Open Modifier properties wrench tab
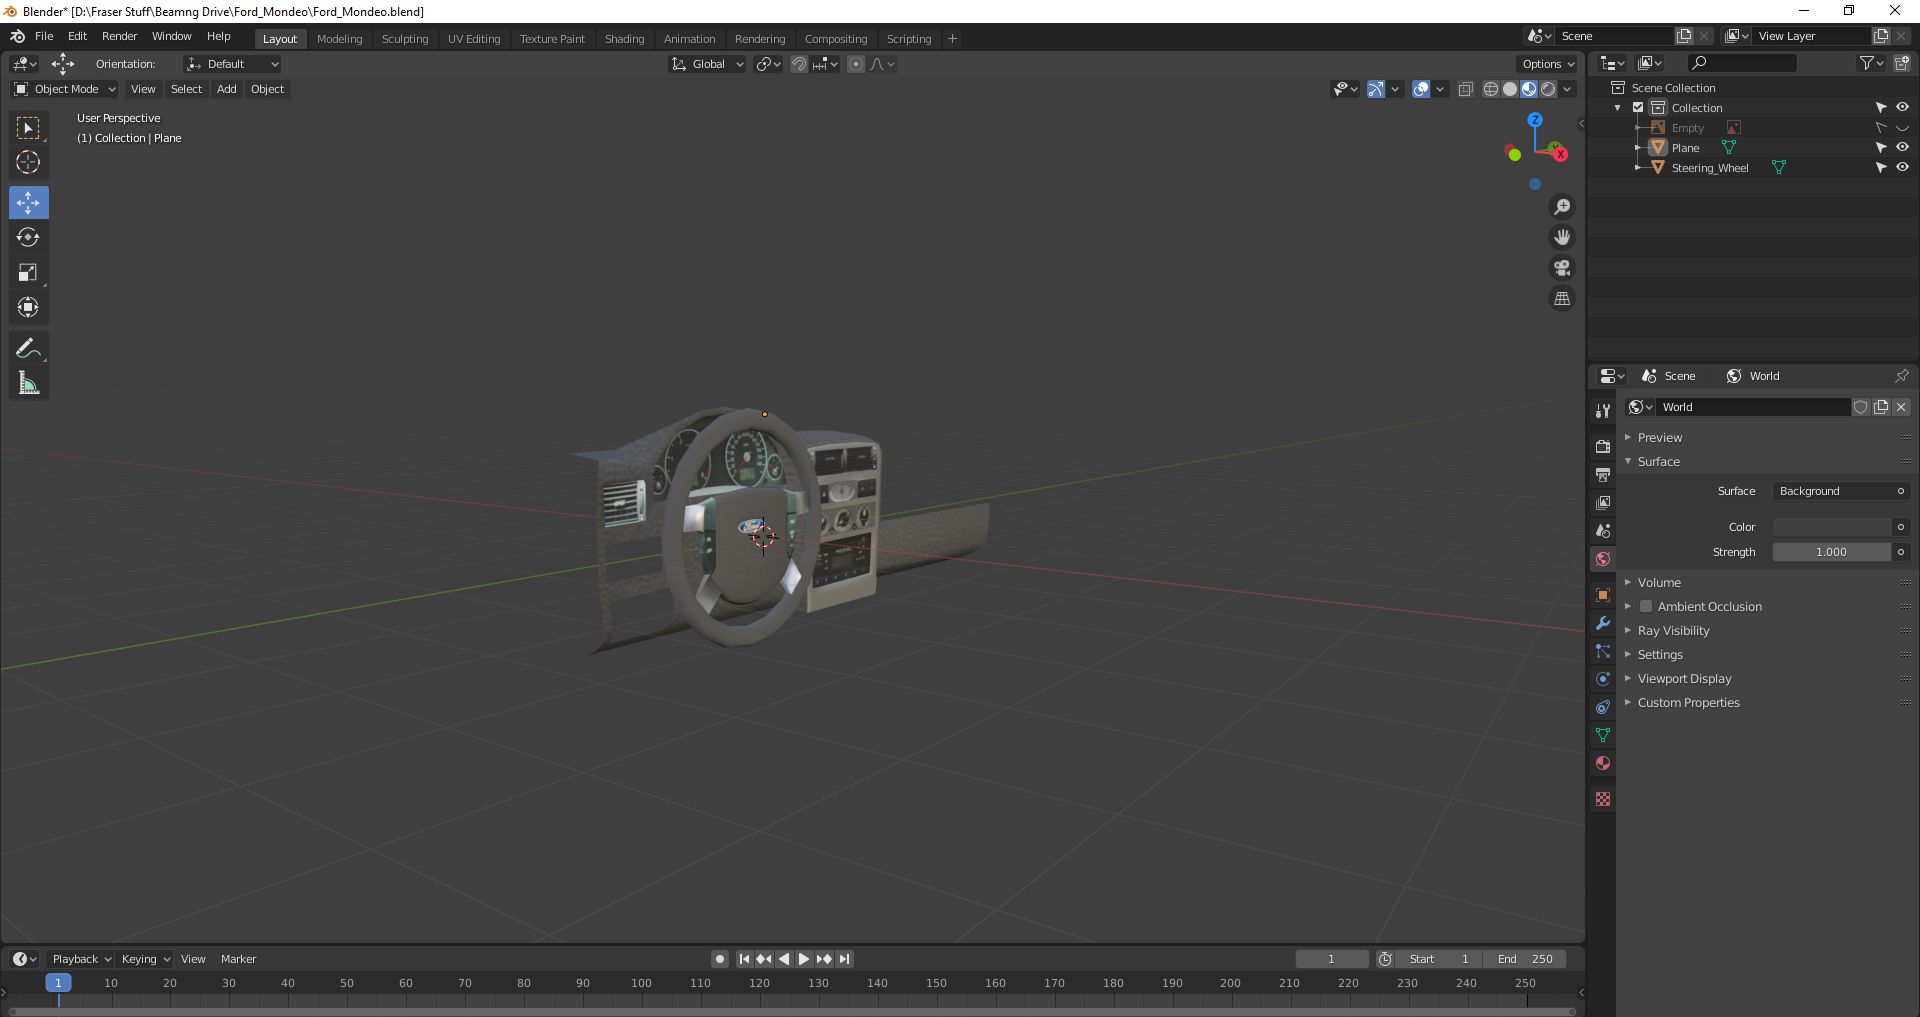The image size is (1920, 1017). 1603,623
